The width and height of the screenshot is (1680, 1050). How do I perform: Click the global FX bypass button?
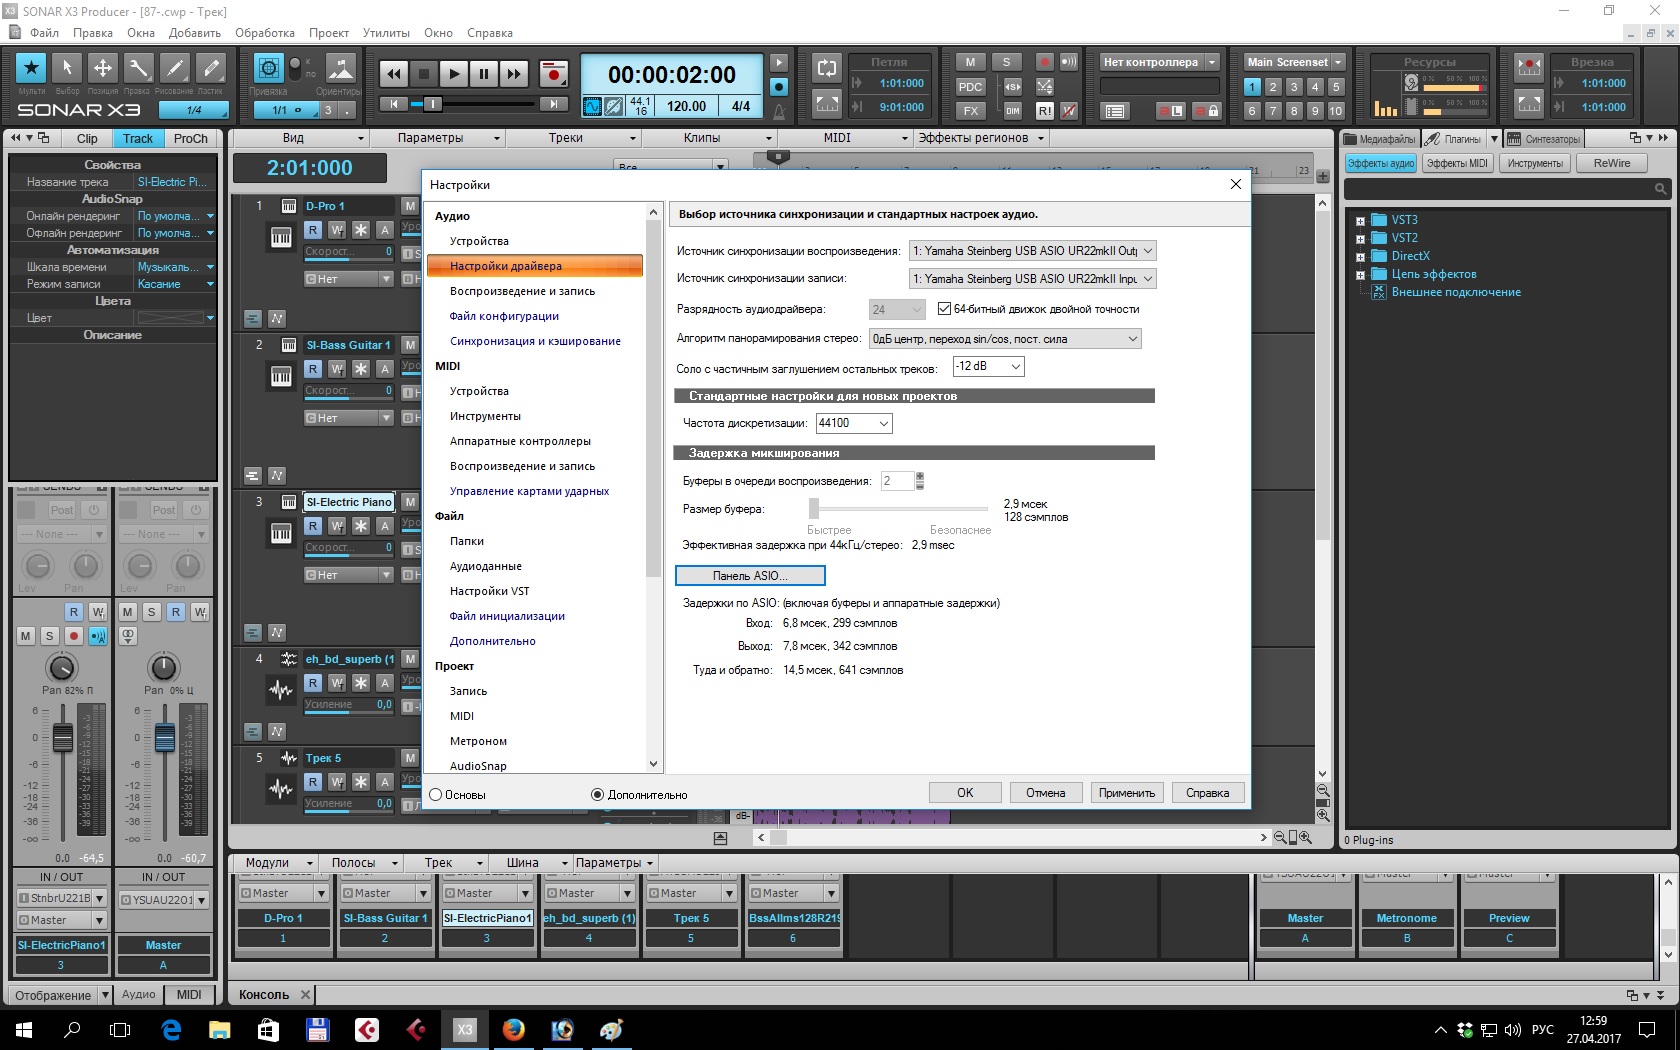point(971,110)
